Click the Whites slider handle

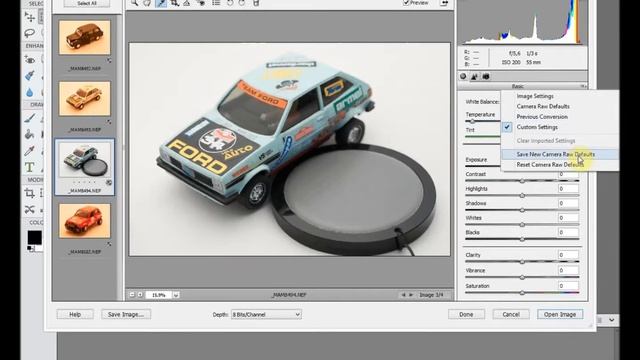pos(522,224)
